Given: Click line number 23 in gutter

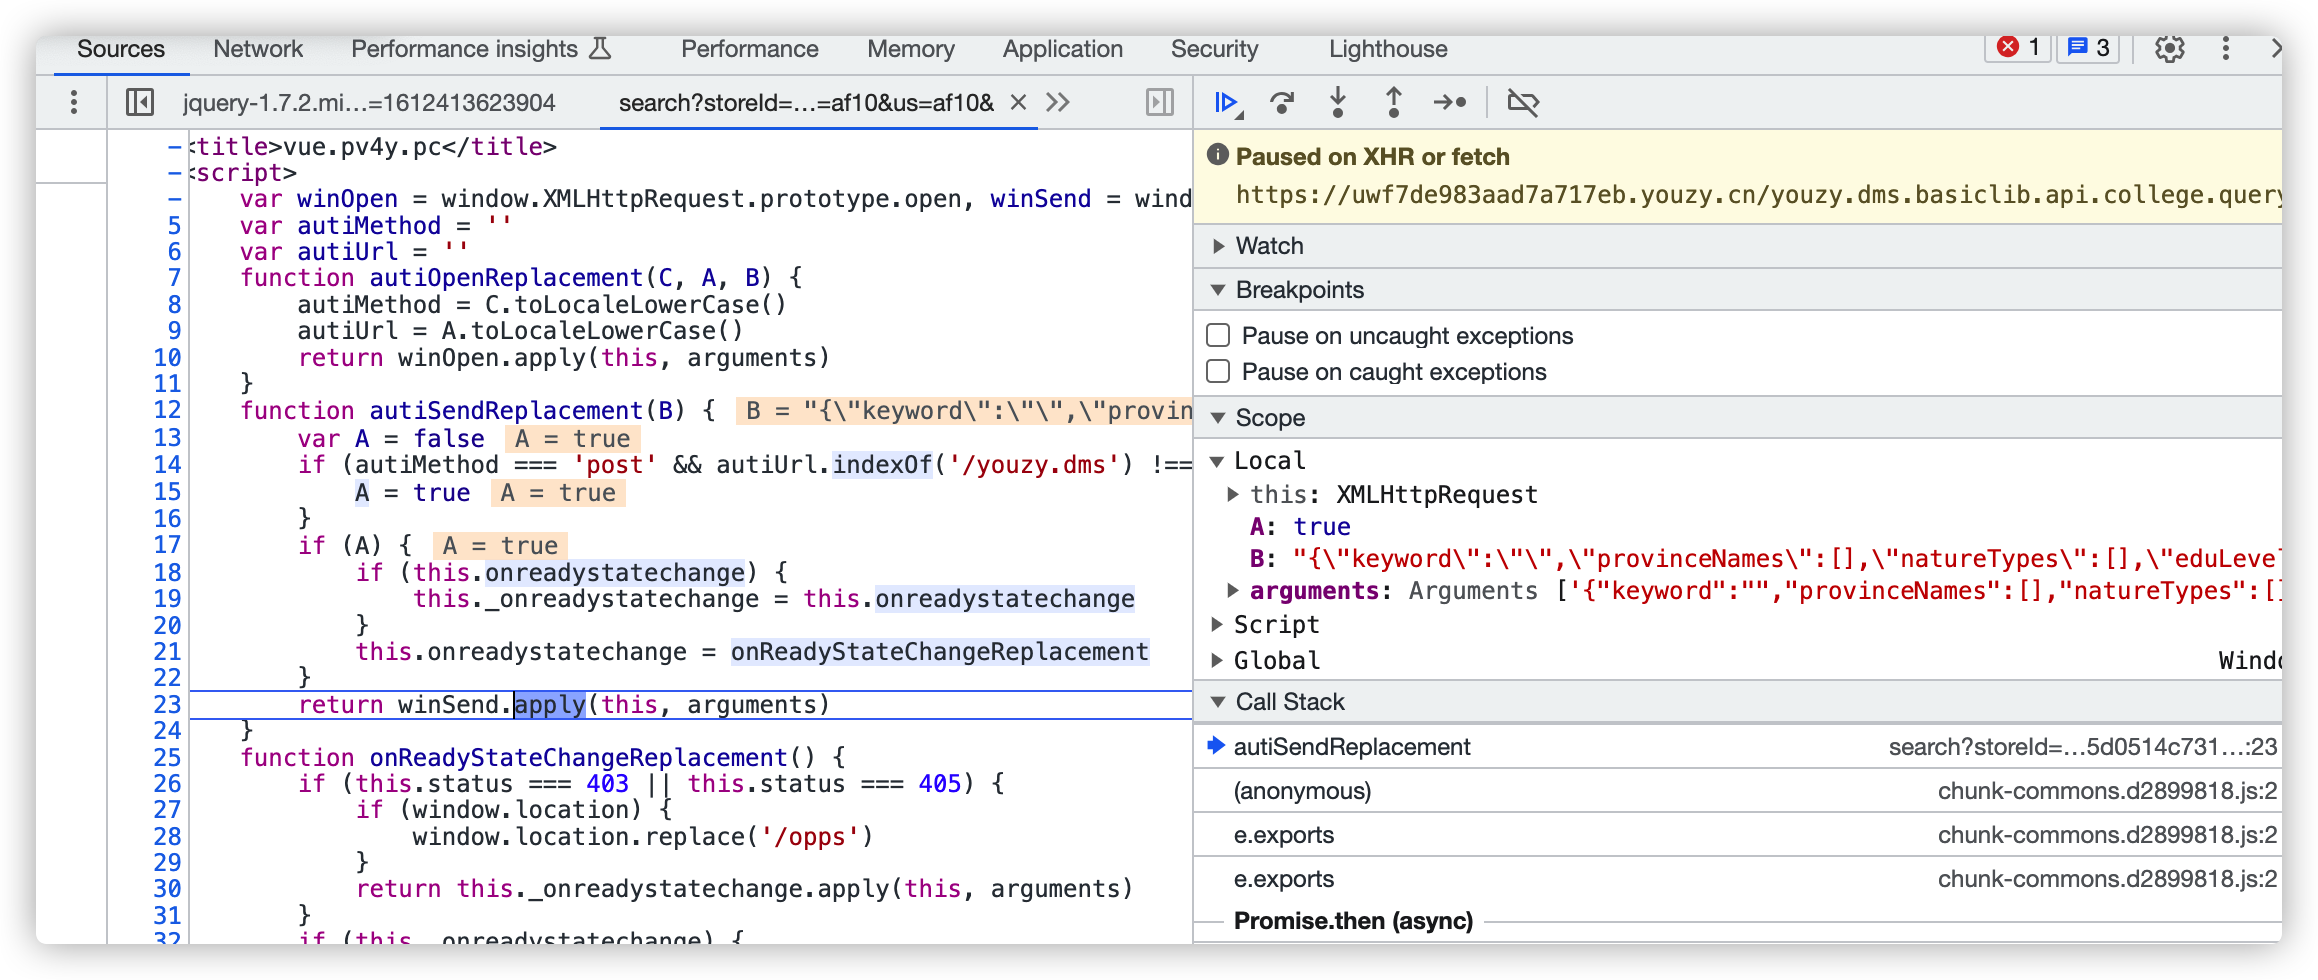Looking at the screenshot, I should point(167,705).
